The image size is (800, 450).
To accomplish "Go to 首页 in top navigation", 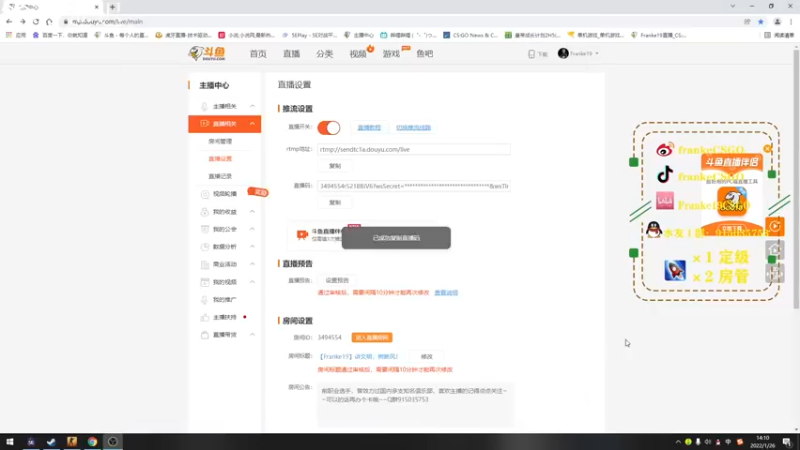I will (258, 54).
